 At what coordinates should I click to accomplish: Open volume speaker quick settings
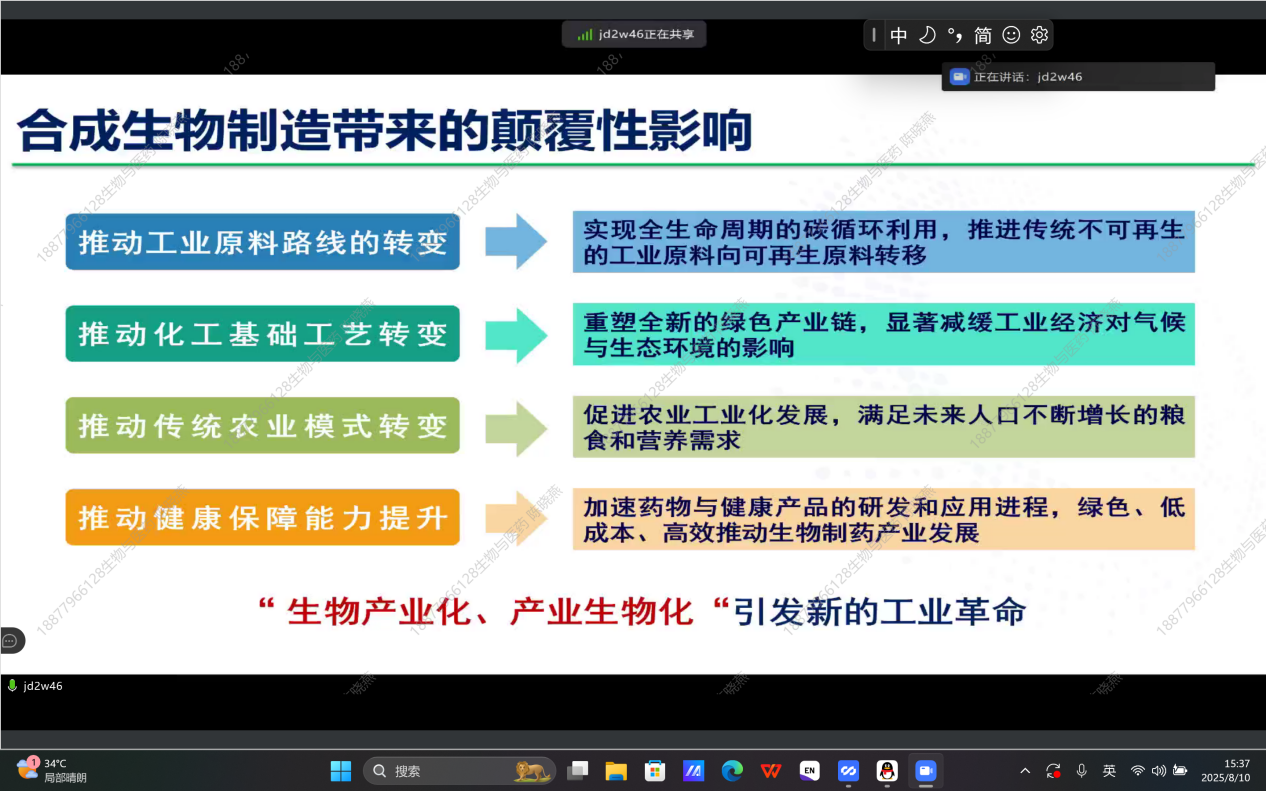[x=1159, y=771]
